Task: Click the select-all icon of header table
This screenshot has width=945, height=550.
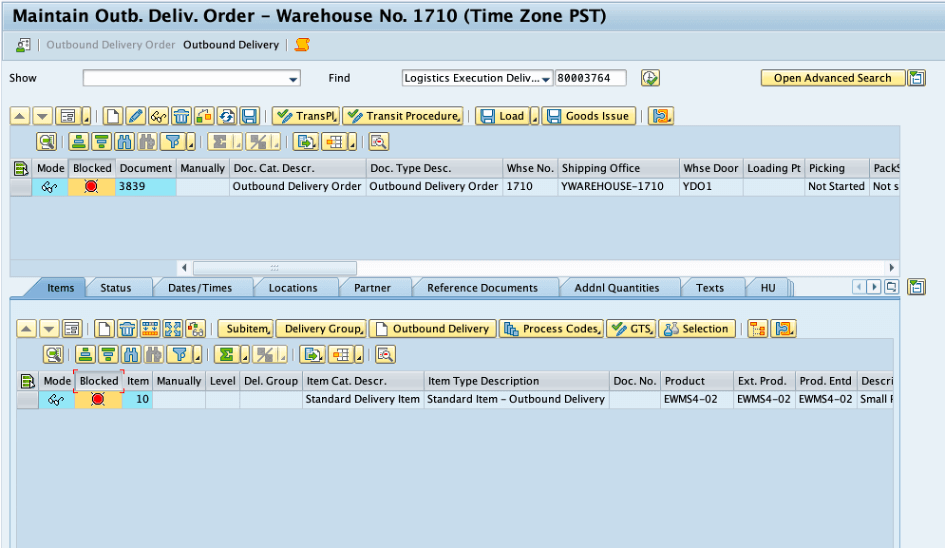Action: (x=21, y=168)
